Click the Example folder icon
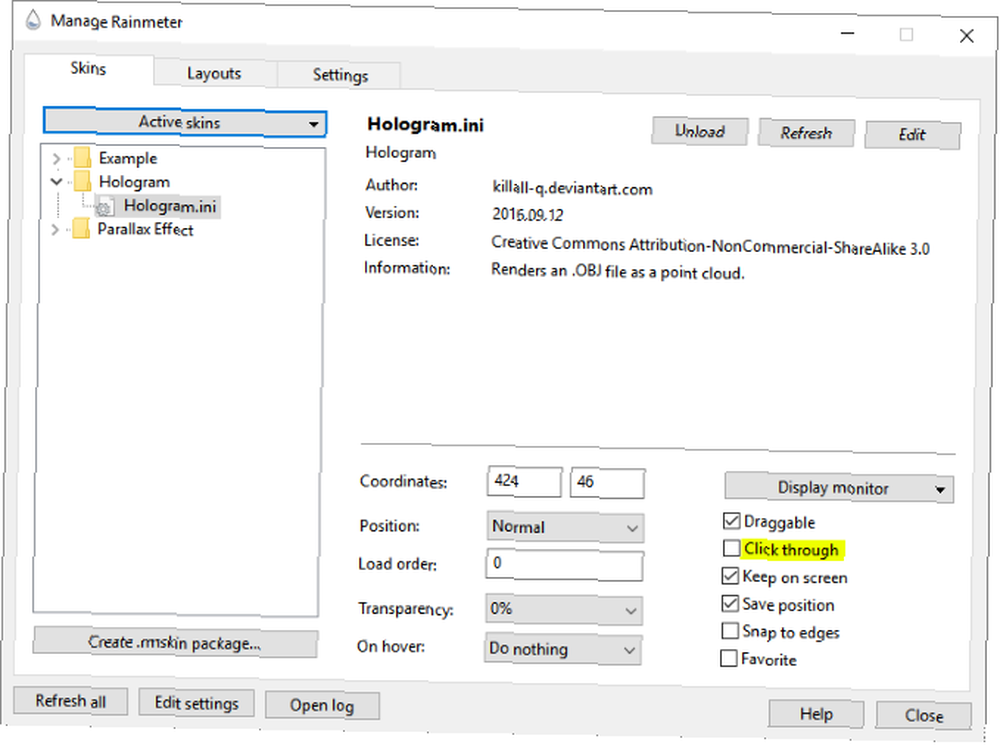The image size is (1000, 745). coord(82,158)
